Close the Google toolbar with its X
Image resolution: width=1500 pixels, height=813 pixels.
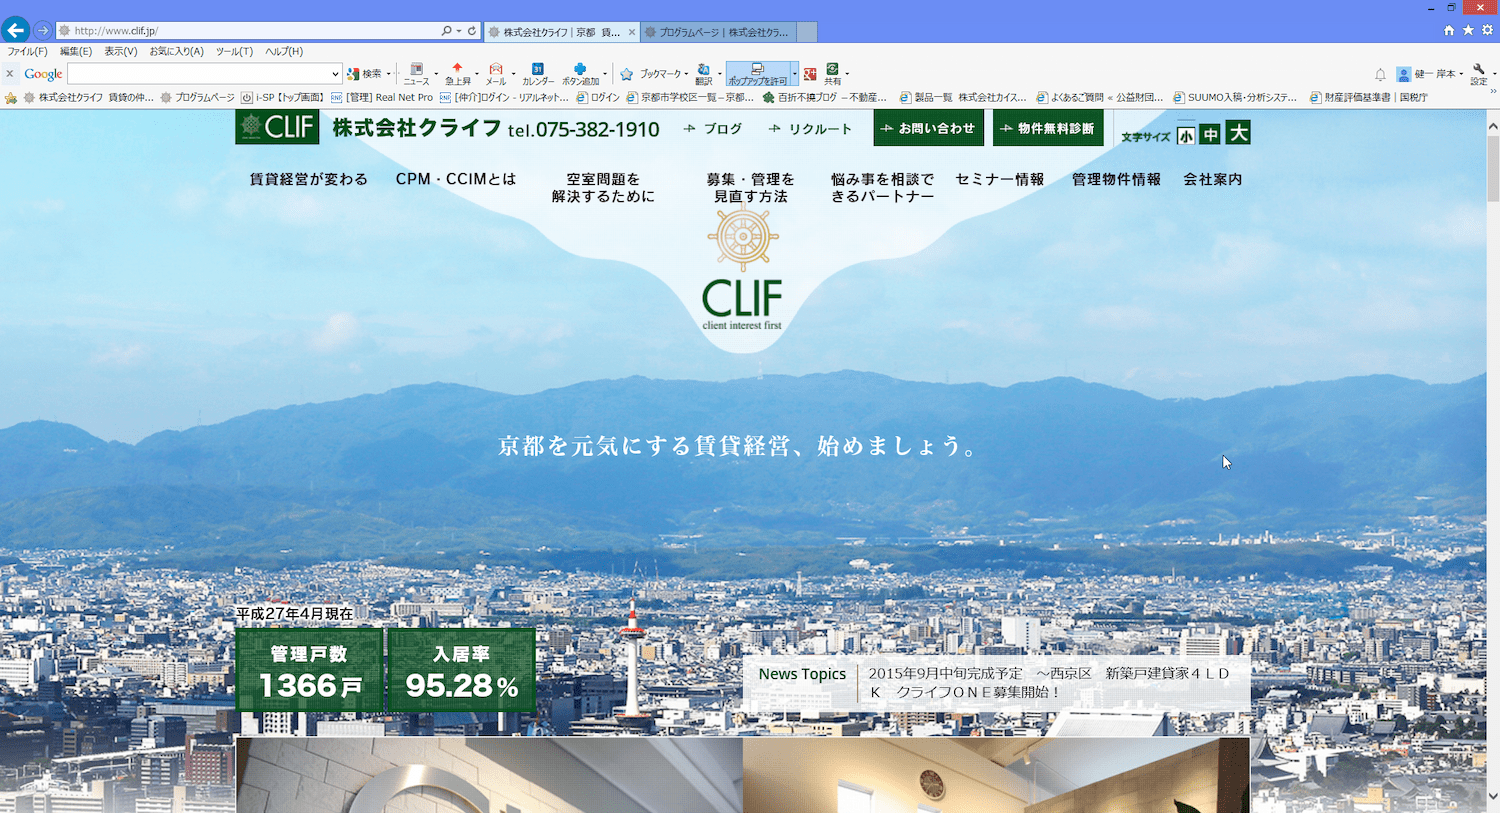click(x=10, y=73)
